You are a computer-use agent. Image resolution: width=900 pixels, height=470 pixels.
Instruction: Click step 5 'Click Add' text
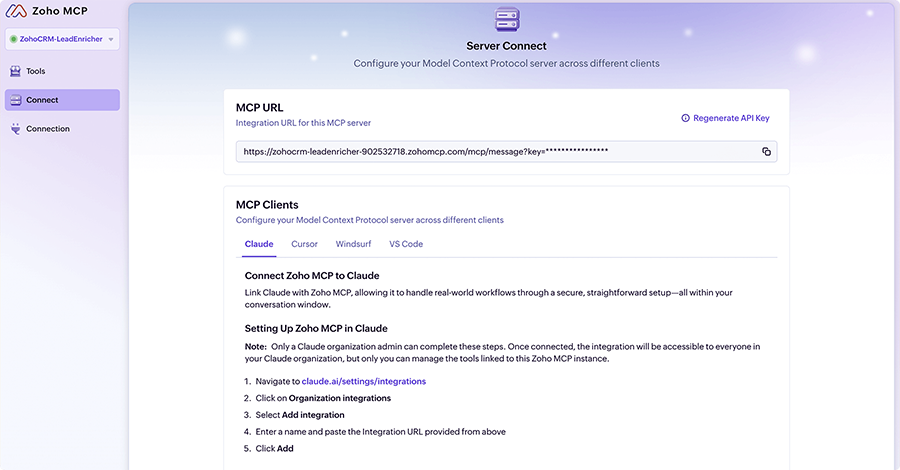[x=274, y=449]
